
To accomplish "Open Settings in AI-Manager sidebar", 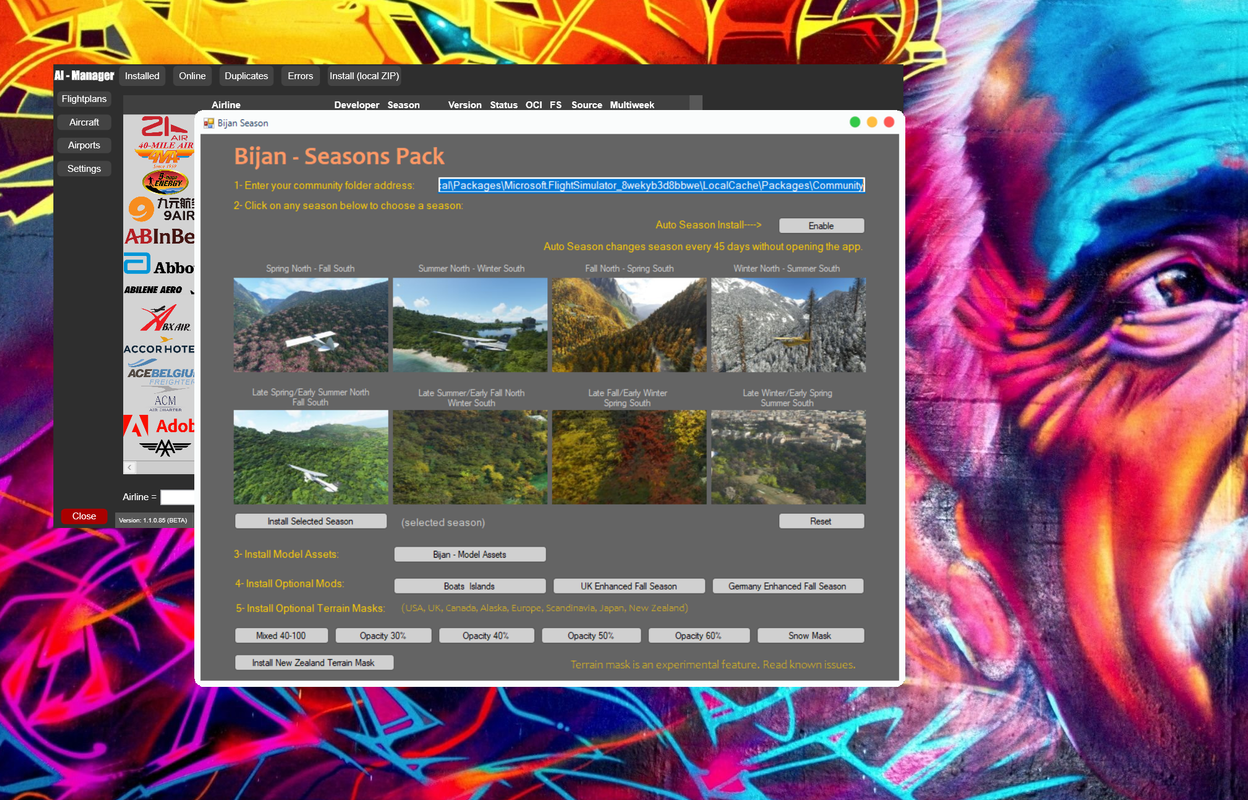I will [x=84, y=169].
